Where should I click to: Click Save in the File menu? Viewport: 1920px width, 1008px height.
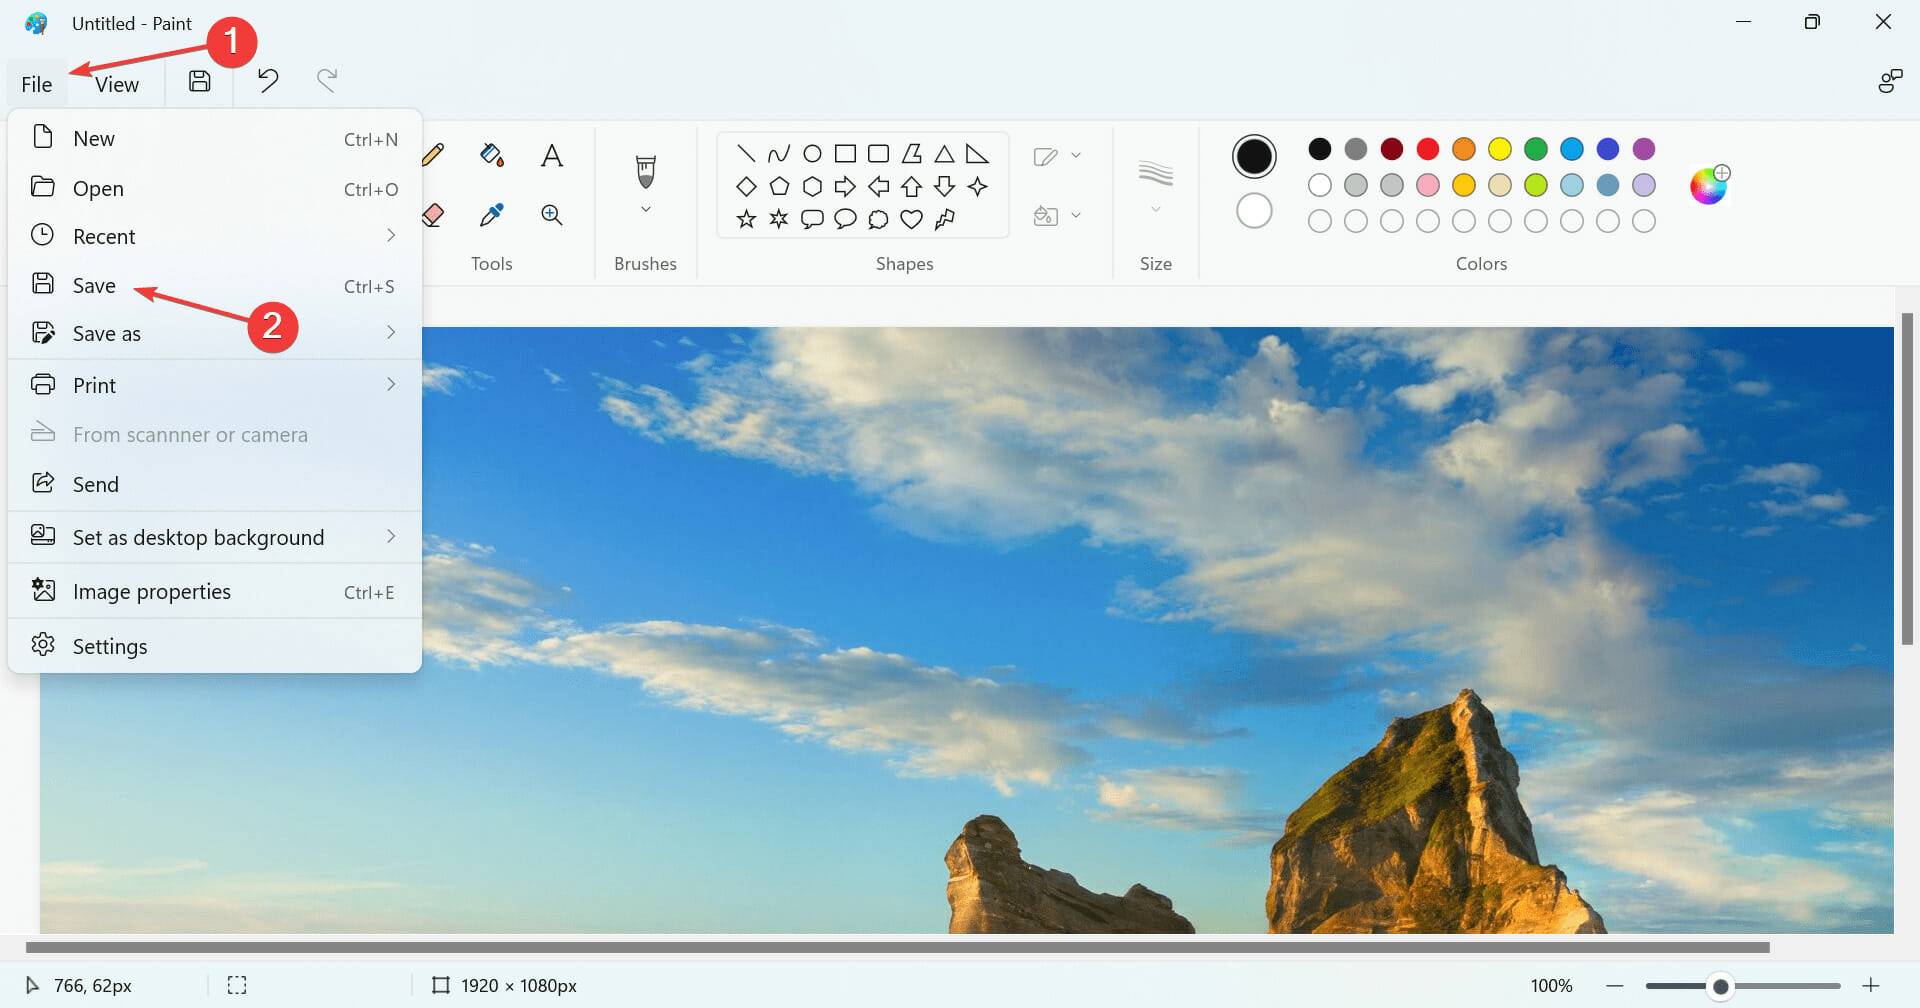point(215,285)
